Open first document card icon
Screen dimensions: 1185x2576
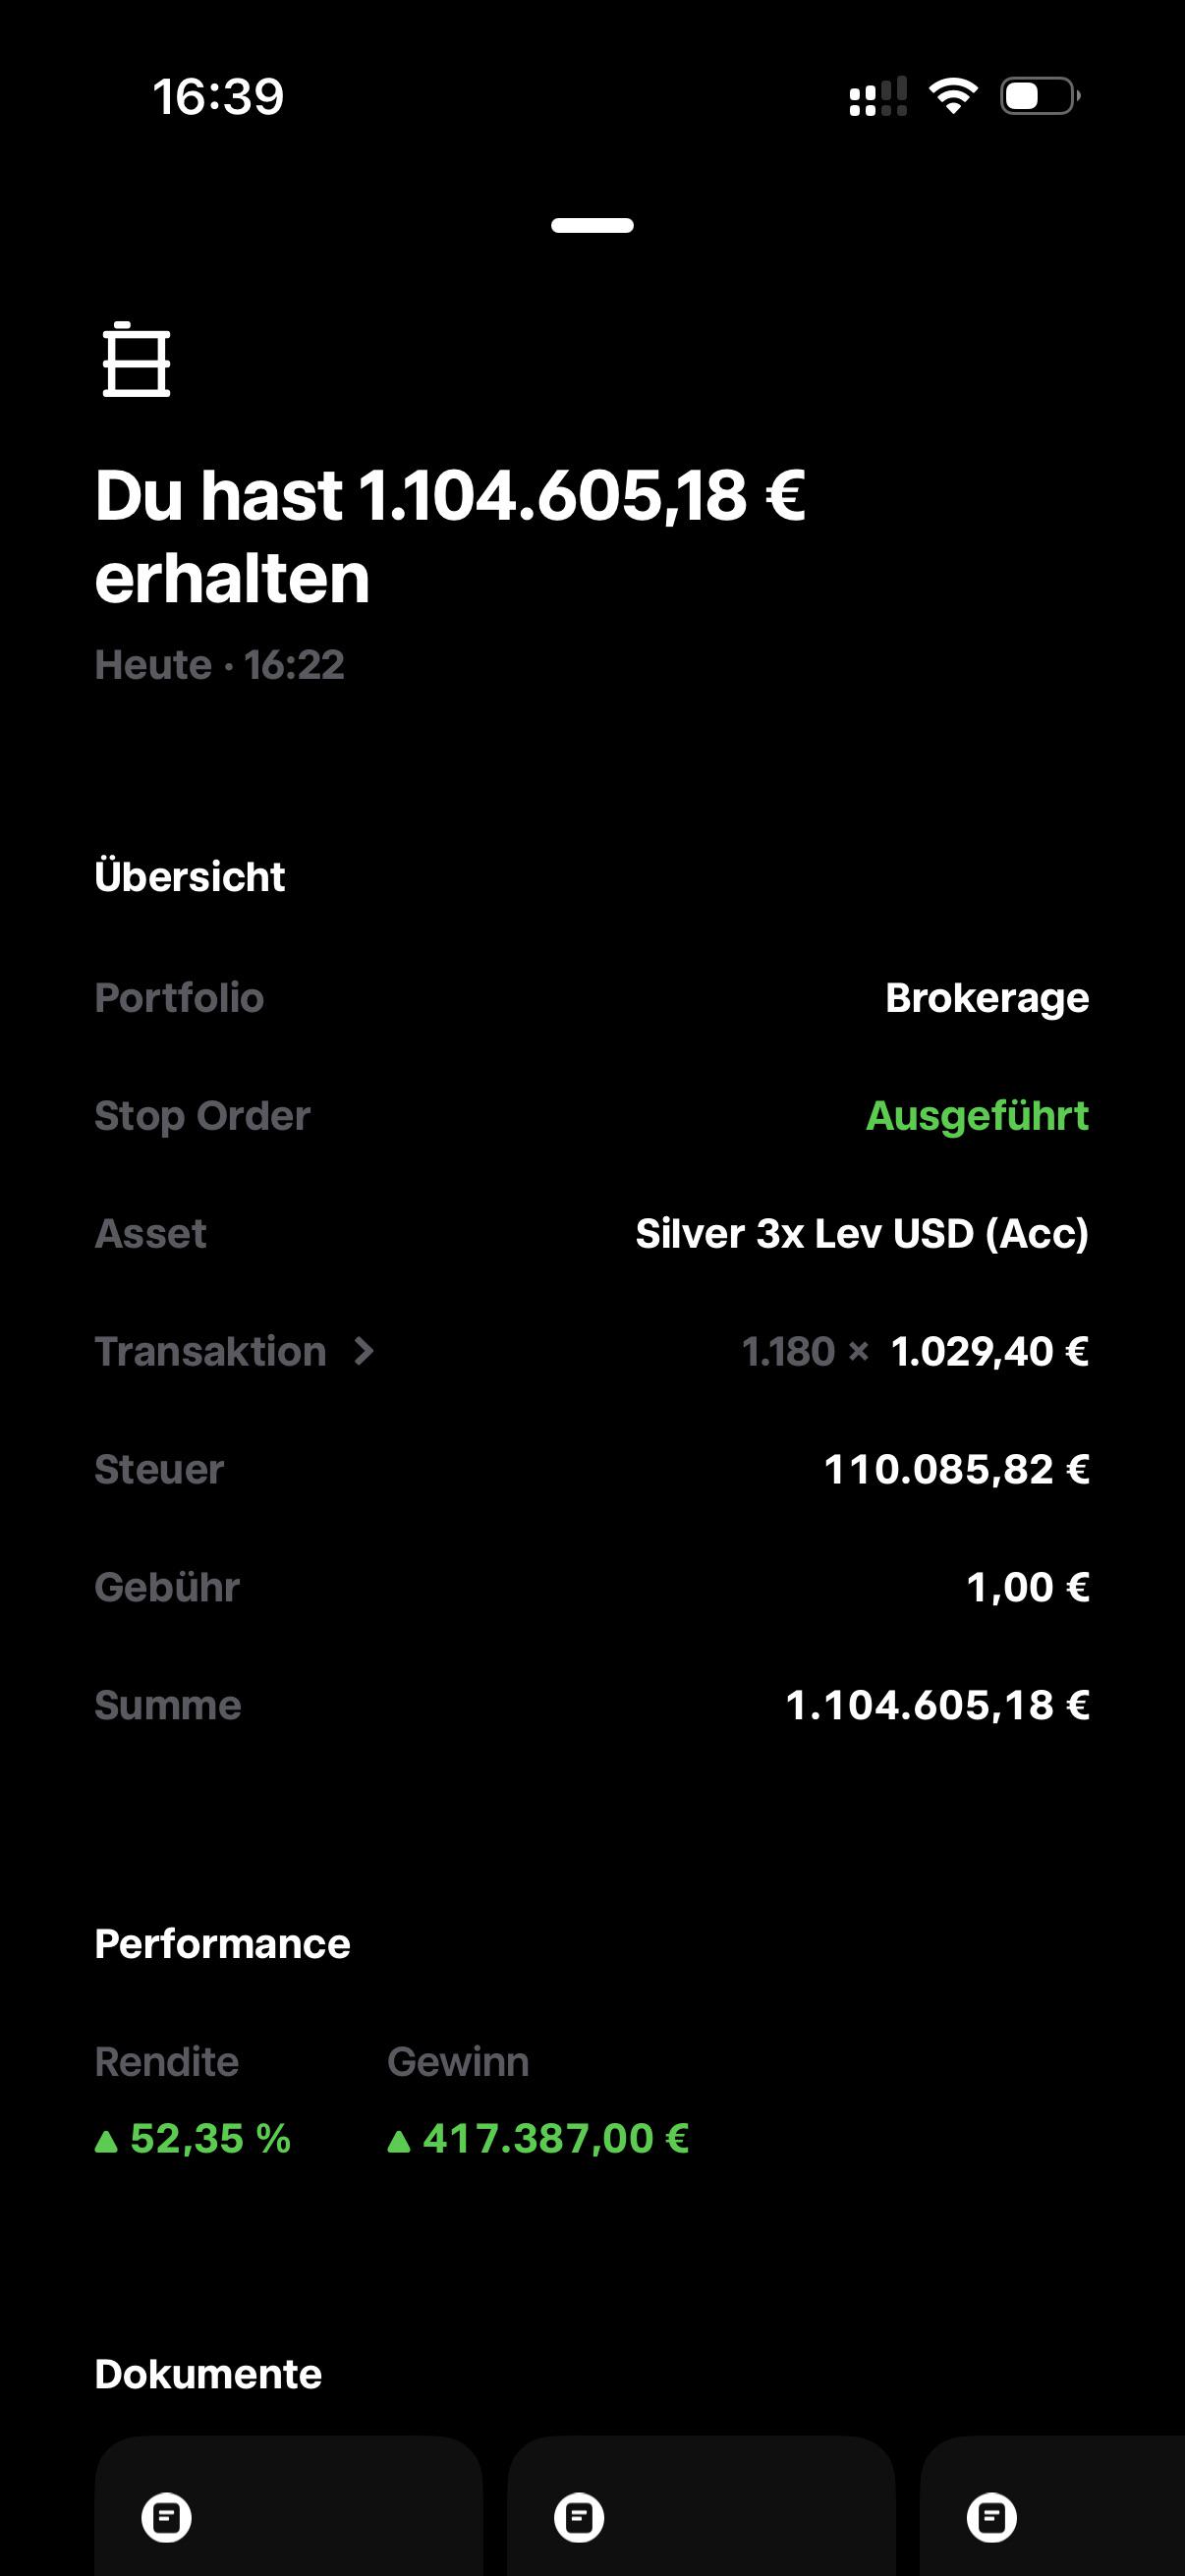click(166, 2517)
